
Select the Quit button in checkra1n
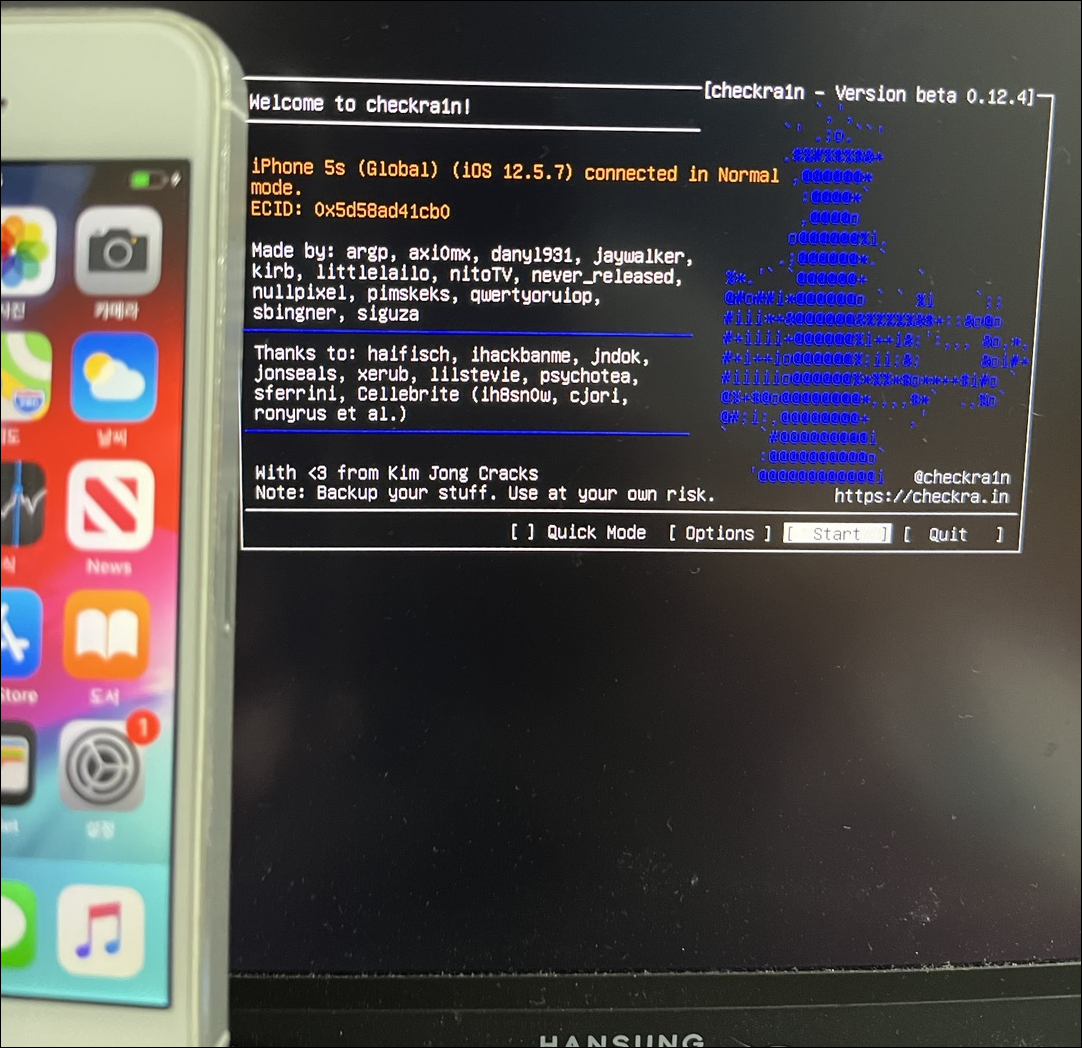953,534
